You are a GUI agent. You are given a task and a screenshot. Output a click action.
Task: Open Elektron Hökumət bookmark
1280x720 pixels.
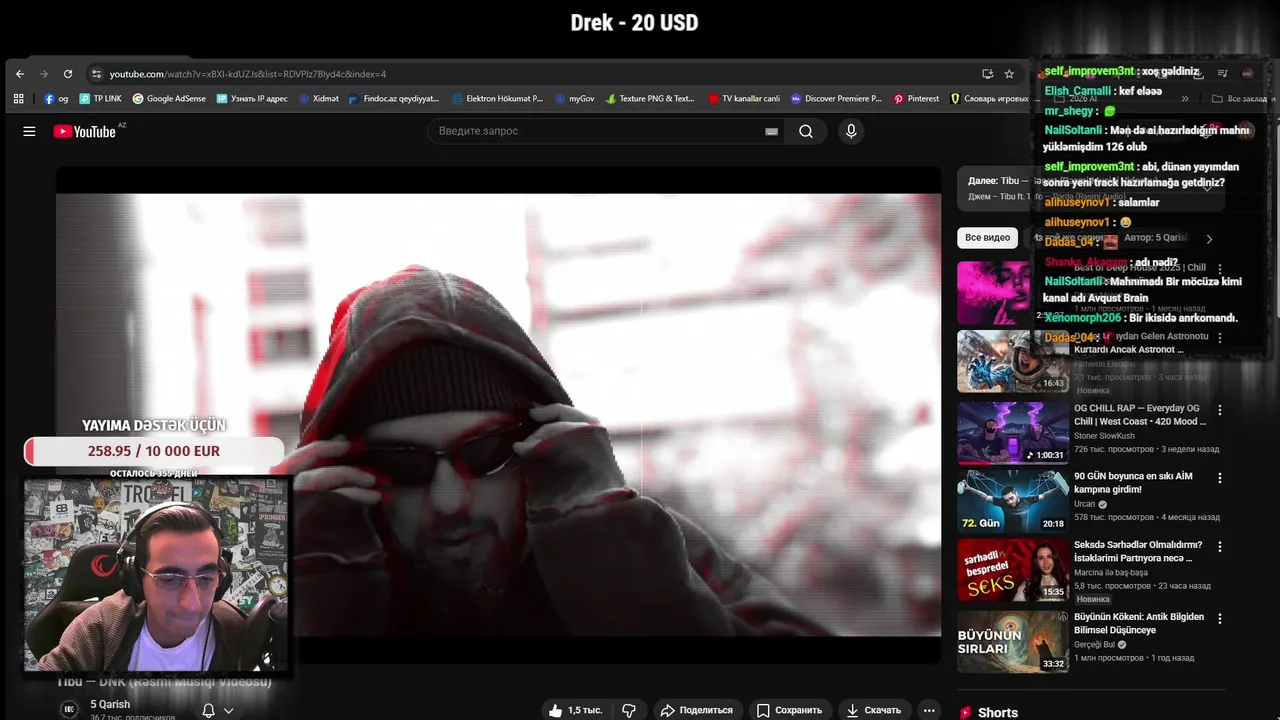497,99
